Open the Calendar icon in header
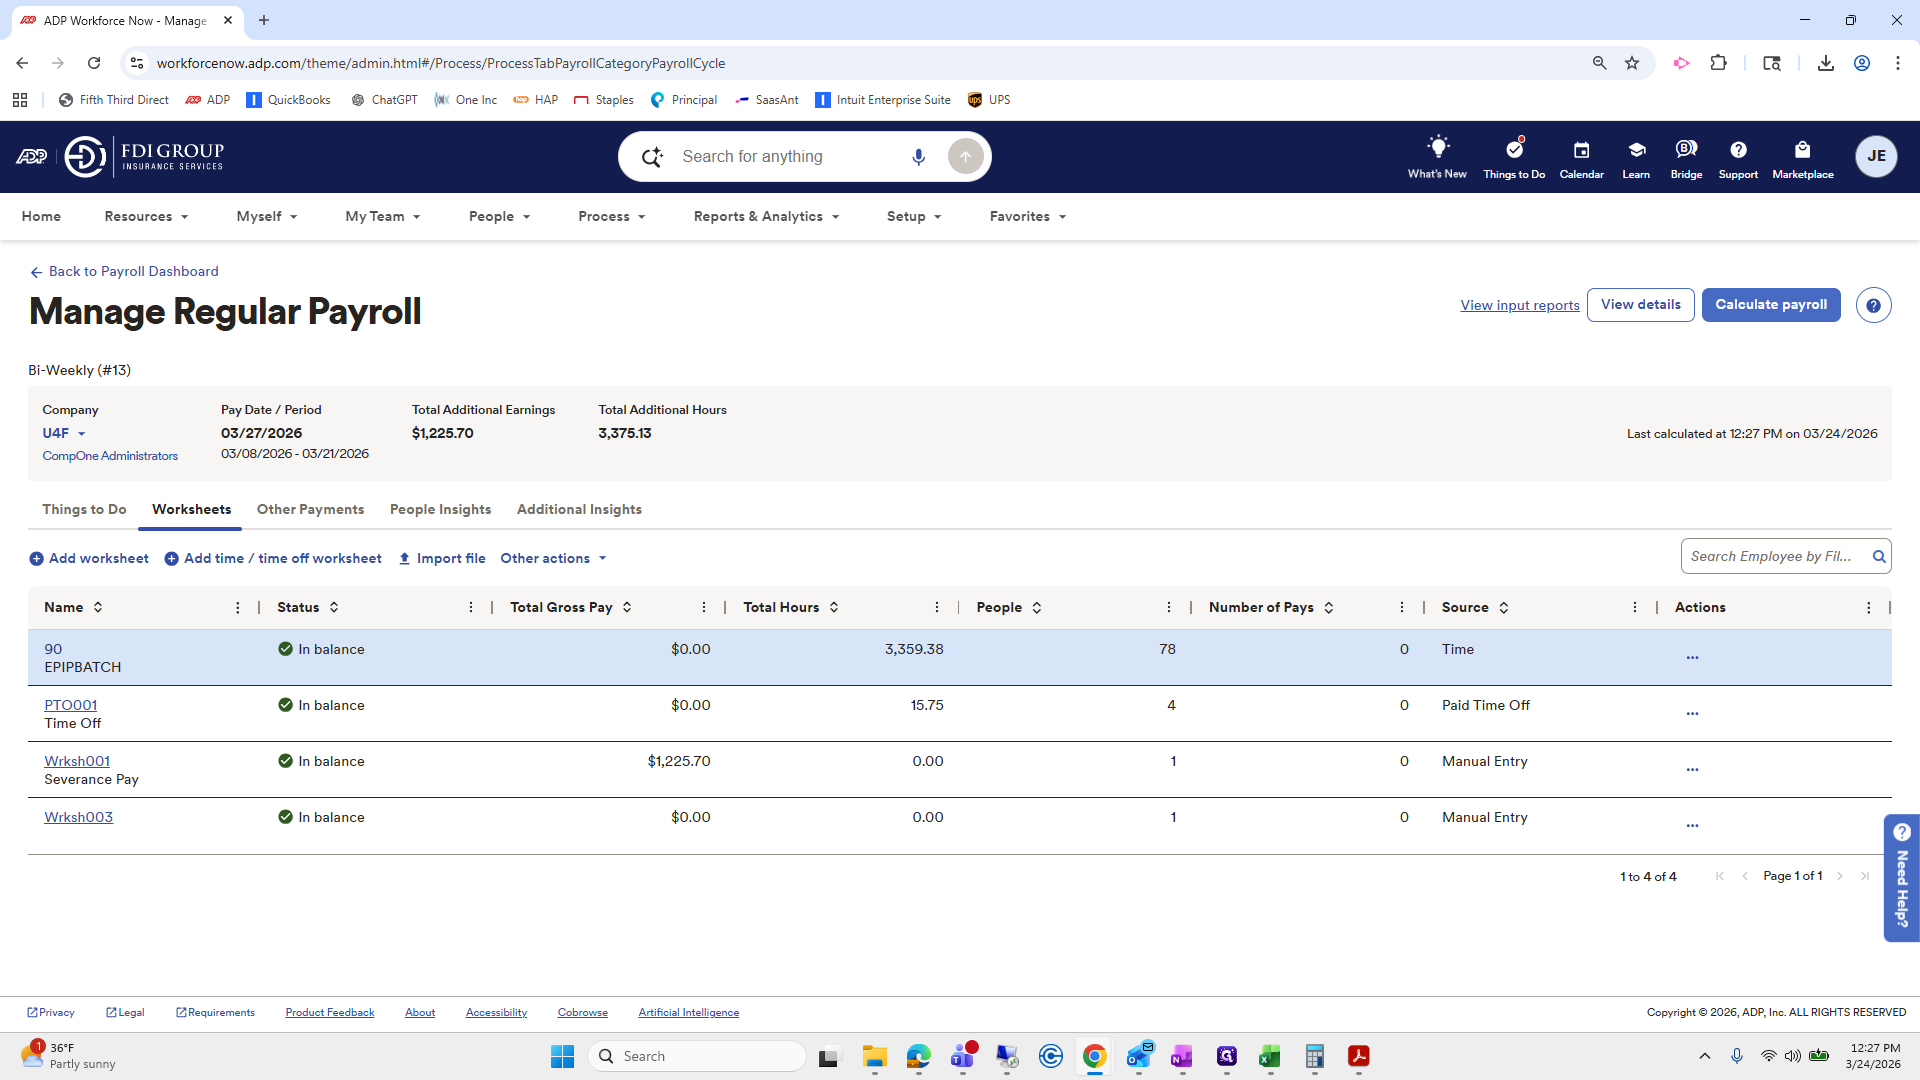 click(1581, 150)
